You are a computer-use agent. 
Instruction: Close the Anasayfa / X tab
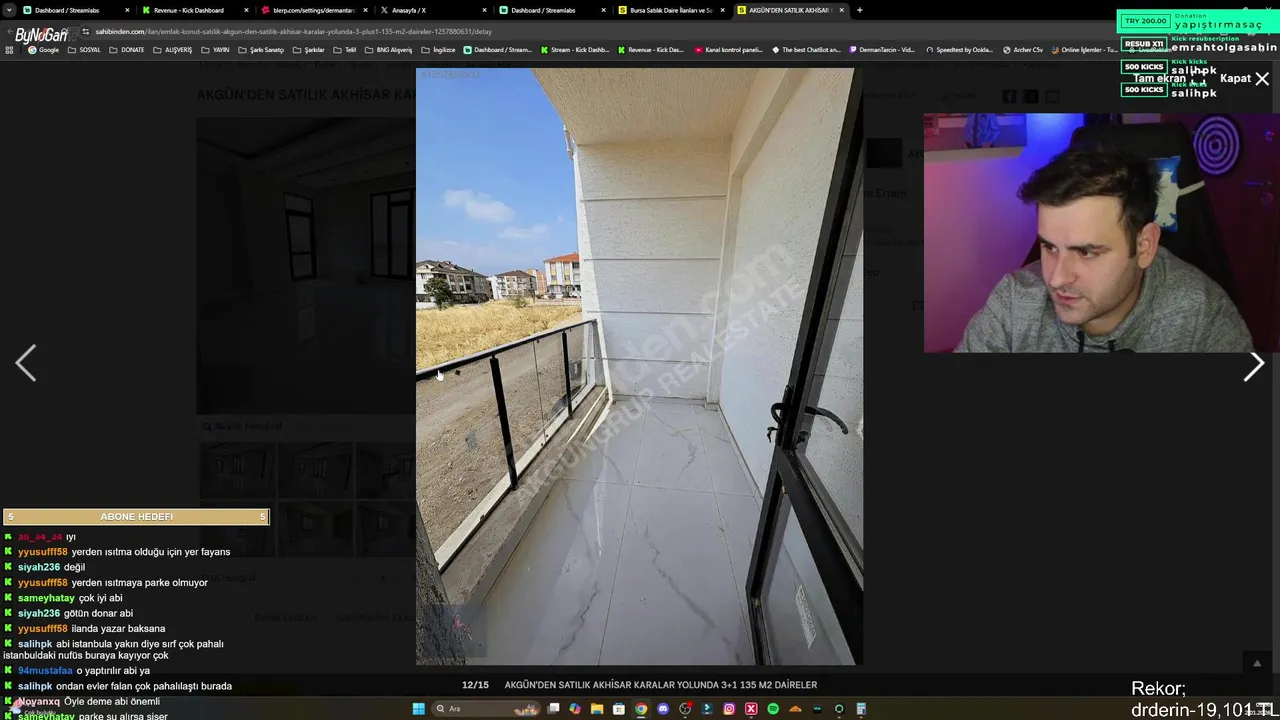pyautogui.click(x=485, y=10)
